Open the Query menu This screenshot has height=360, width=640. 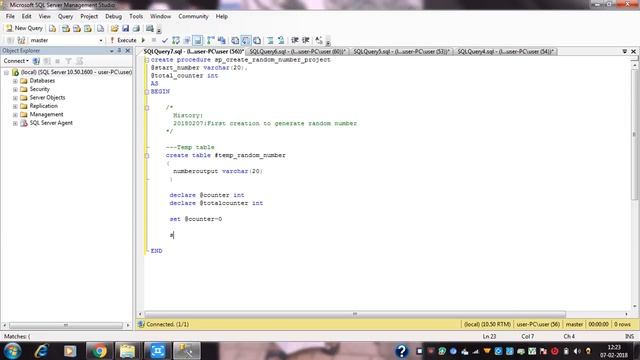pyautogui.click(x=65, y=16)
